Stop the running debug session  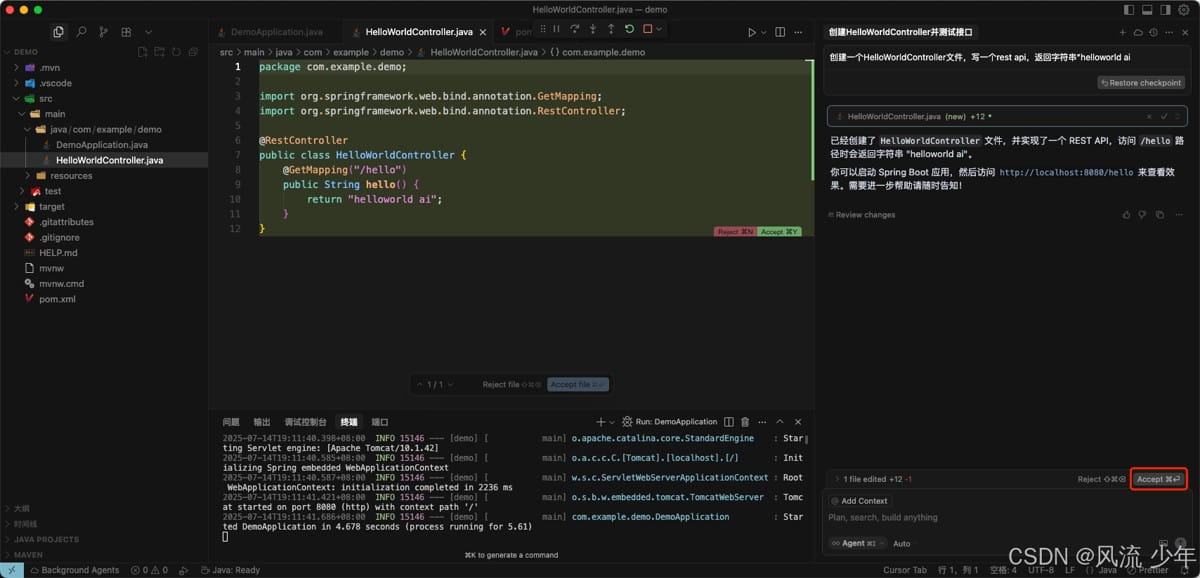648,29
